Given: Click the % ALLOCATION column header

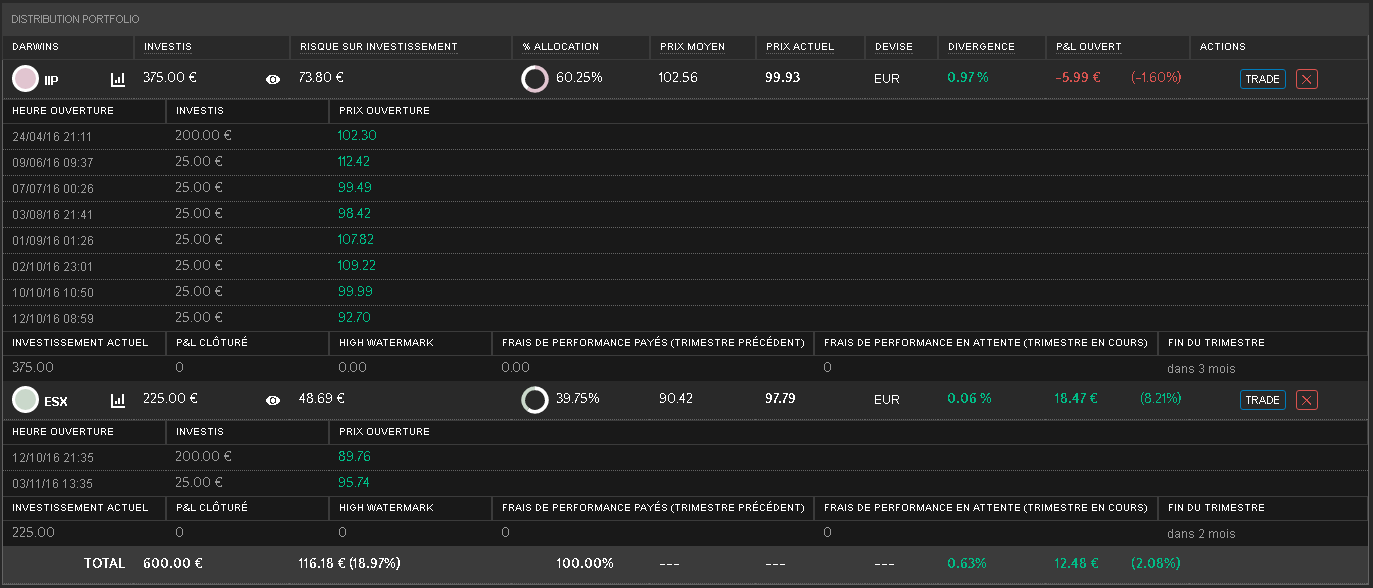Looking at the screenshot, I should click(x=560, y=47).
